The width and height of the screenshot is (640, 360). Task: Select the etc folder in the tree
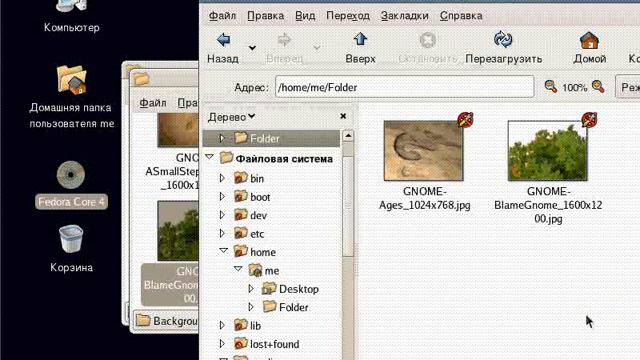point(249,233)
